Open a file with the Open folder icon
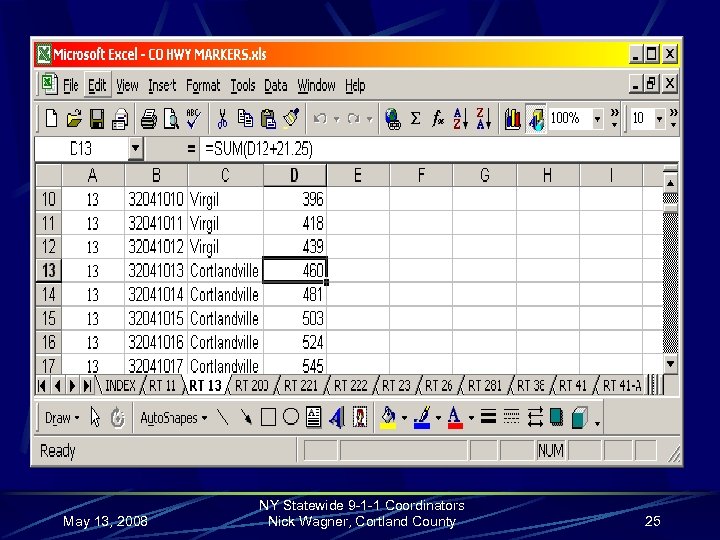720x540 pixels. 74,119
